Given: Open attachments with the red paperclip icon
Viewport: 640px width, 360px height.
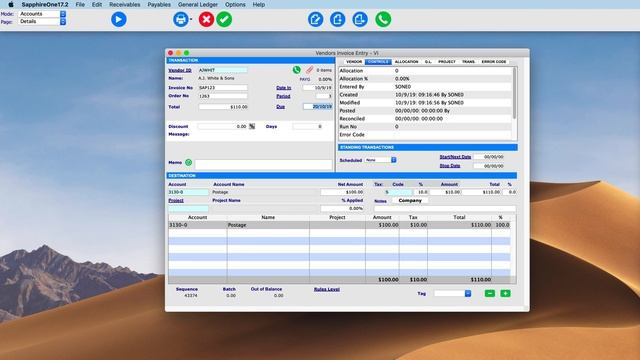Looking at the screenshot, I should [x=310, y=70].
